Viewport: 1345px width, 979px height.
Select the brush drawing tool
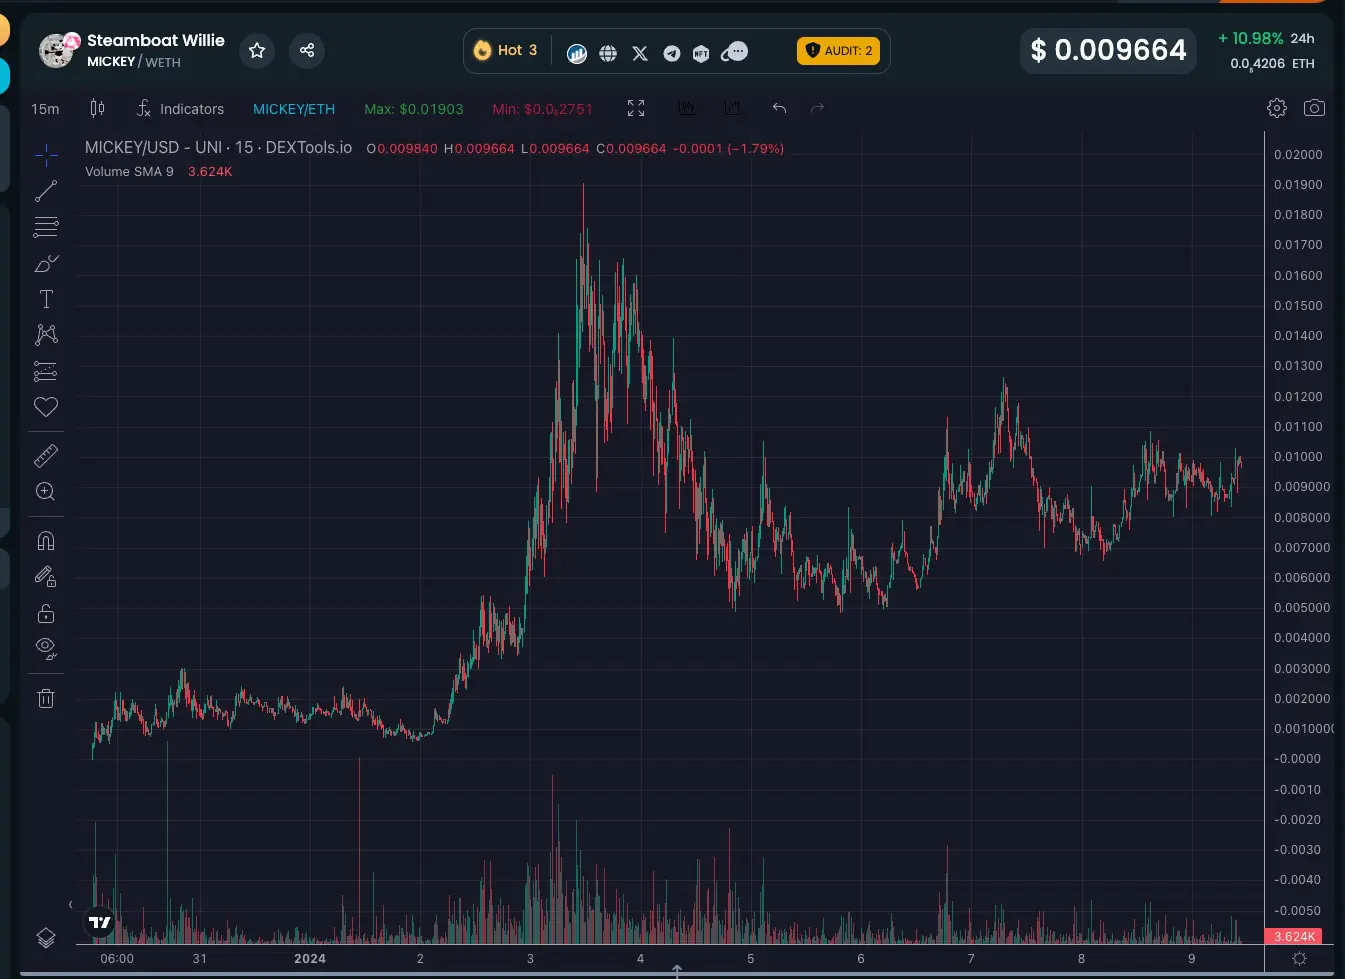[x=46, y=264]
